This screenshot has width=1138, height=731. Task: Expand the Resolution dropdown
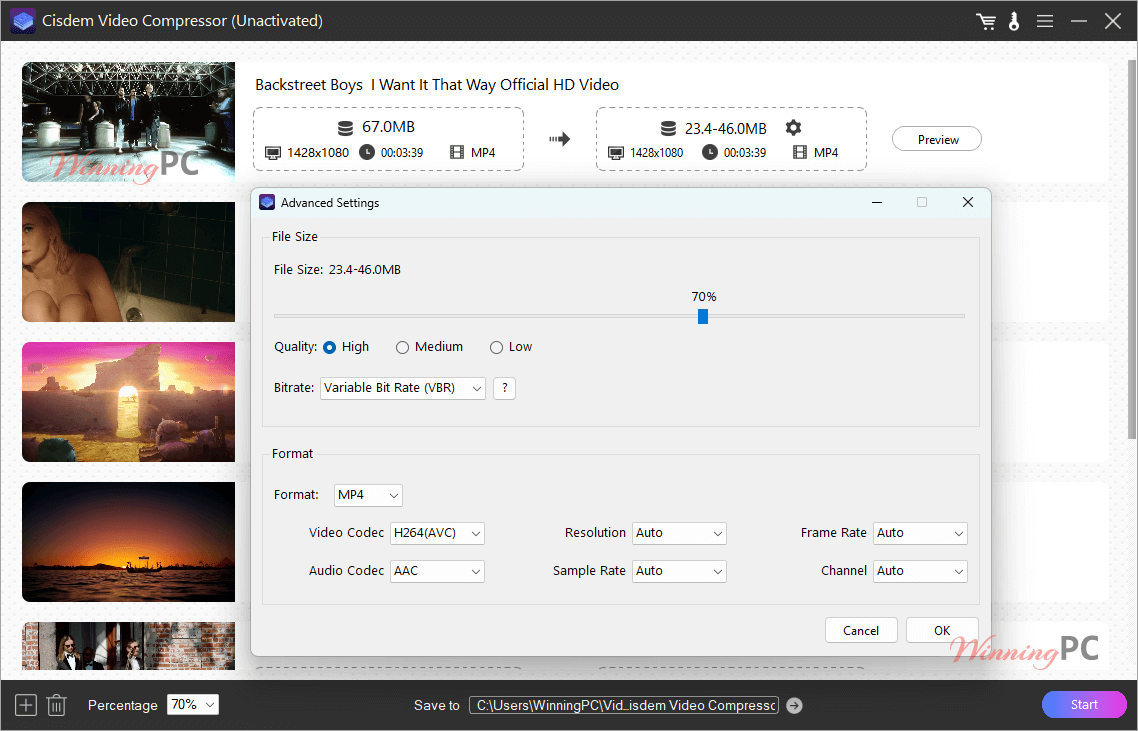(x=679, y=533)
